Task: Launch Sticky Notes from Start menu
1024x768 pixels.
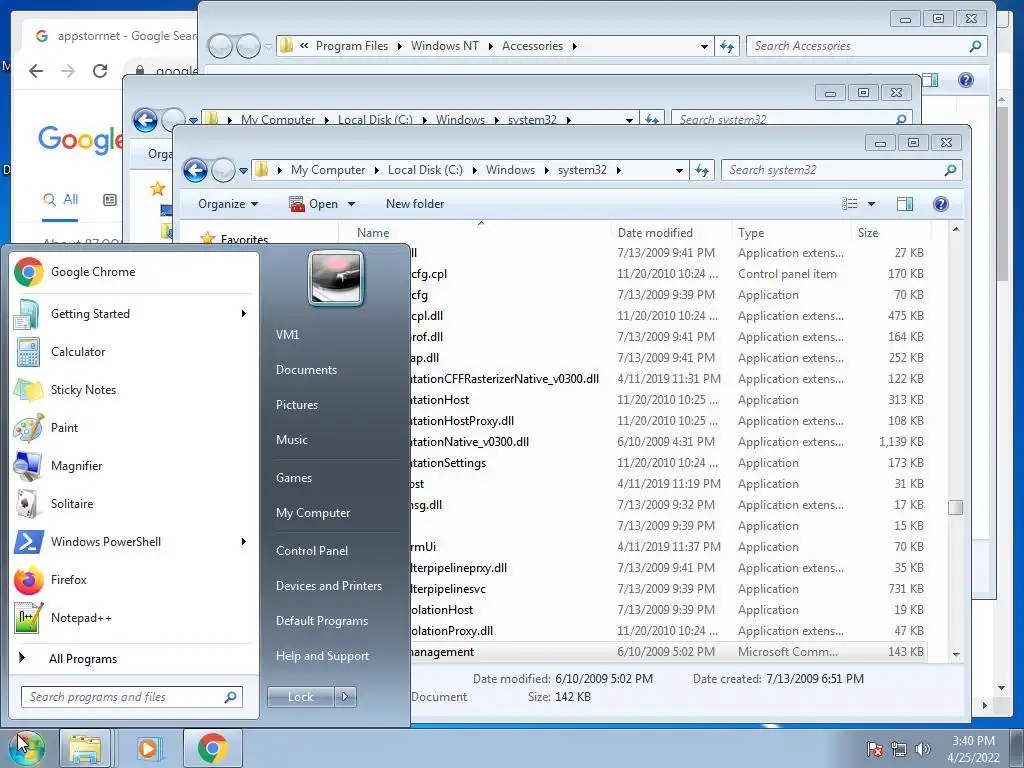Action: pyautogui.click(x=134, y=390)
